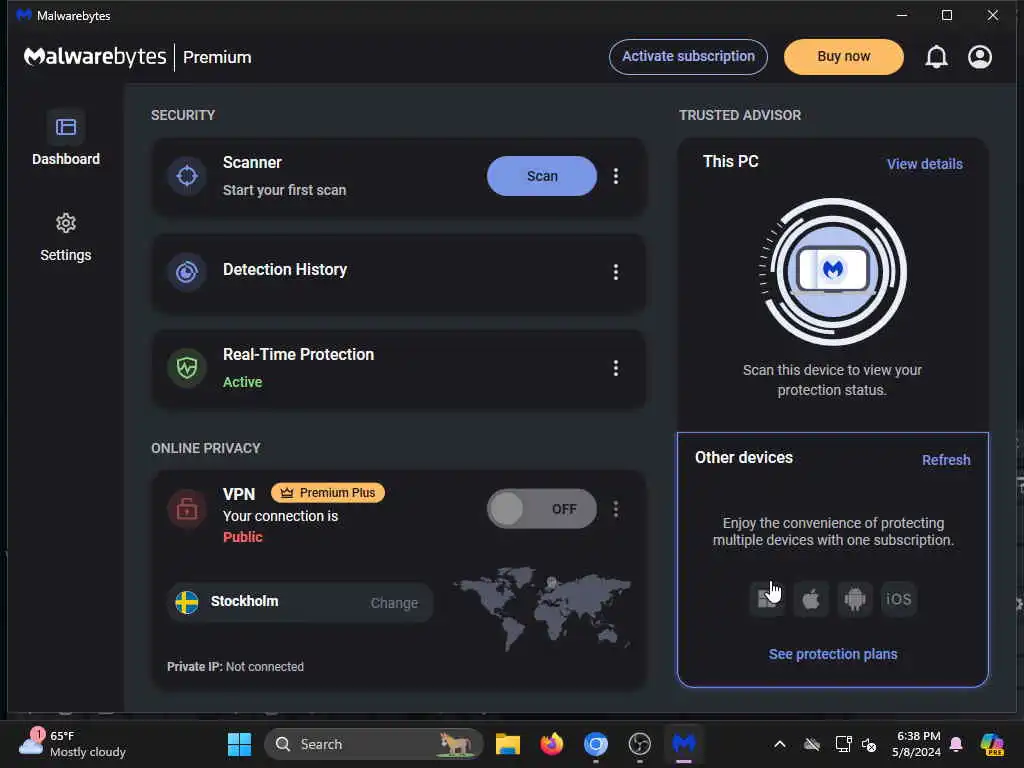The height and width of the screenshot is (768, 1024).
Task: Open VPN more options menu
Action: pyautogui.click(x=615, y=508)
